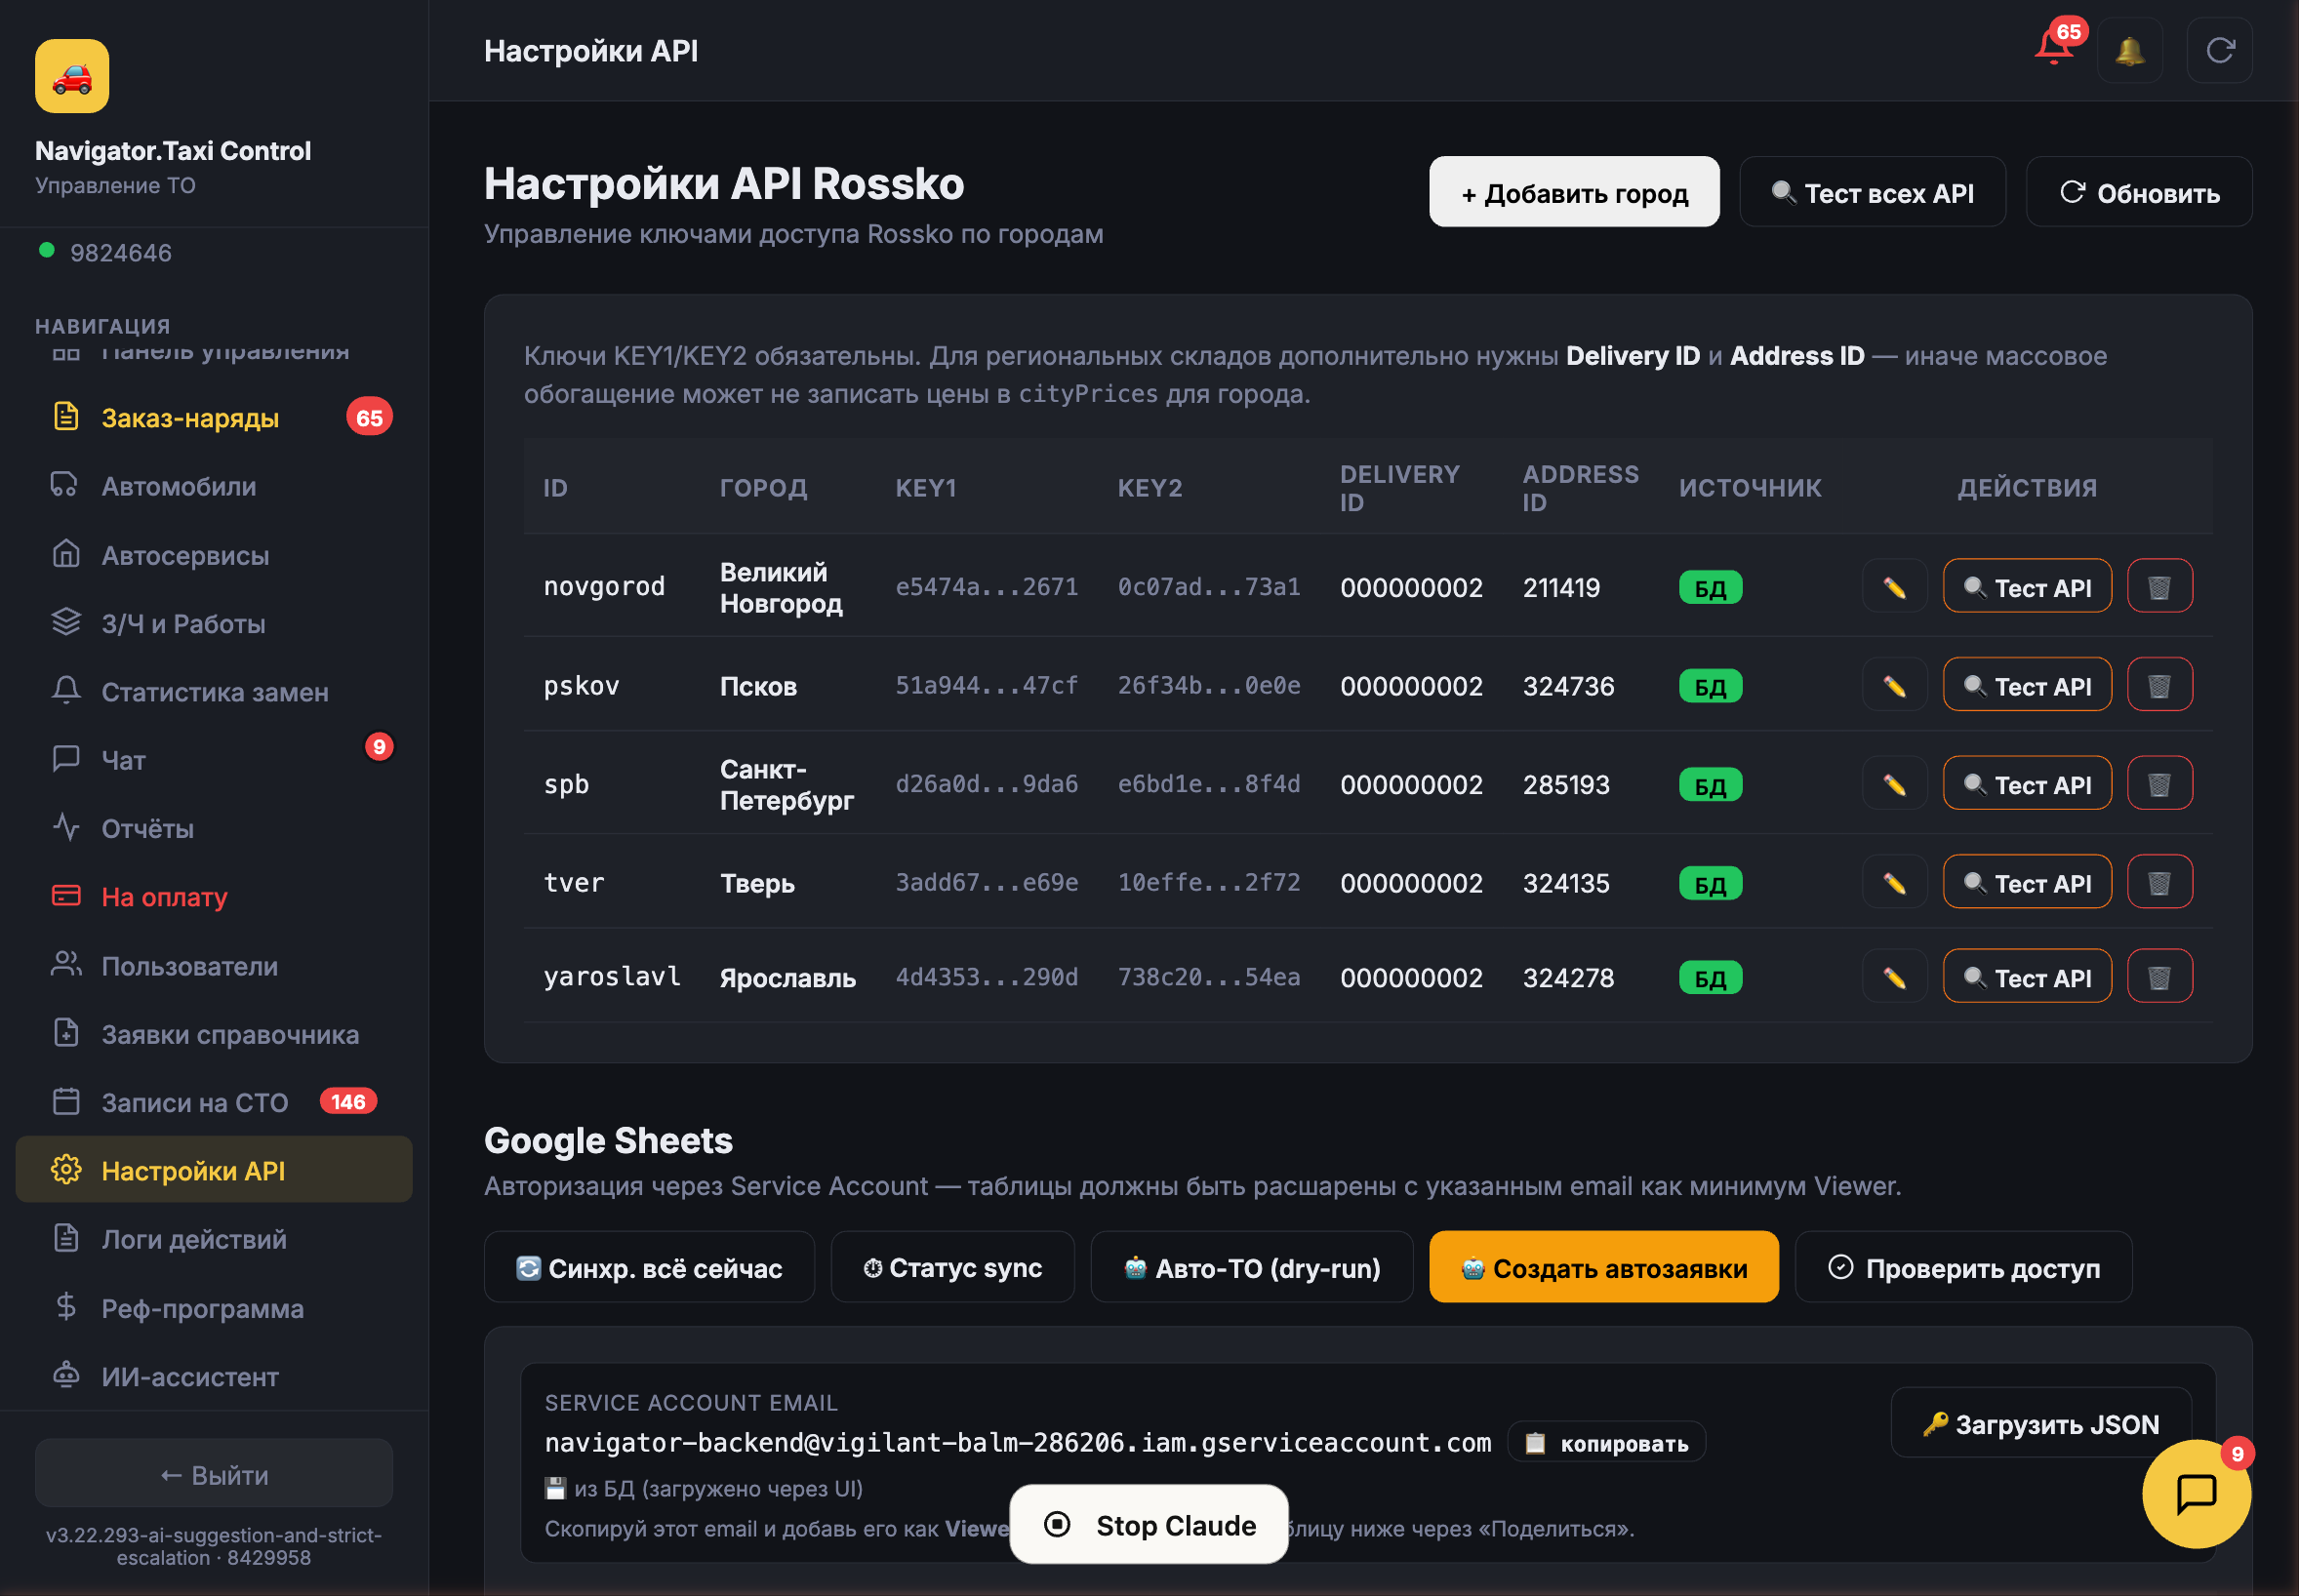The height and width of the screenshot is (1596, 2299).
Task: Open the floating chat bubble button
Action: (2196, 1493)
